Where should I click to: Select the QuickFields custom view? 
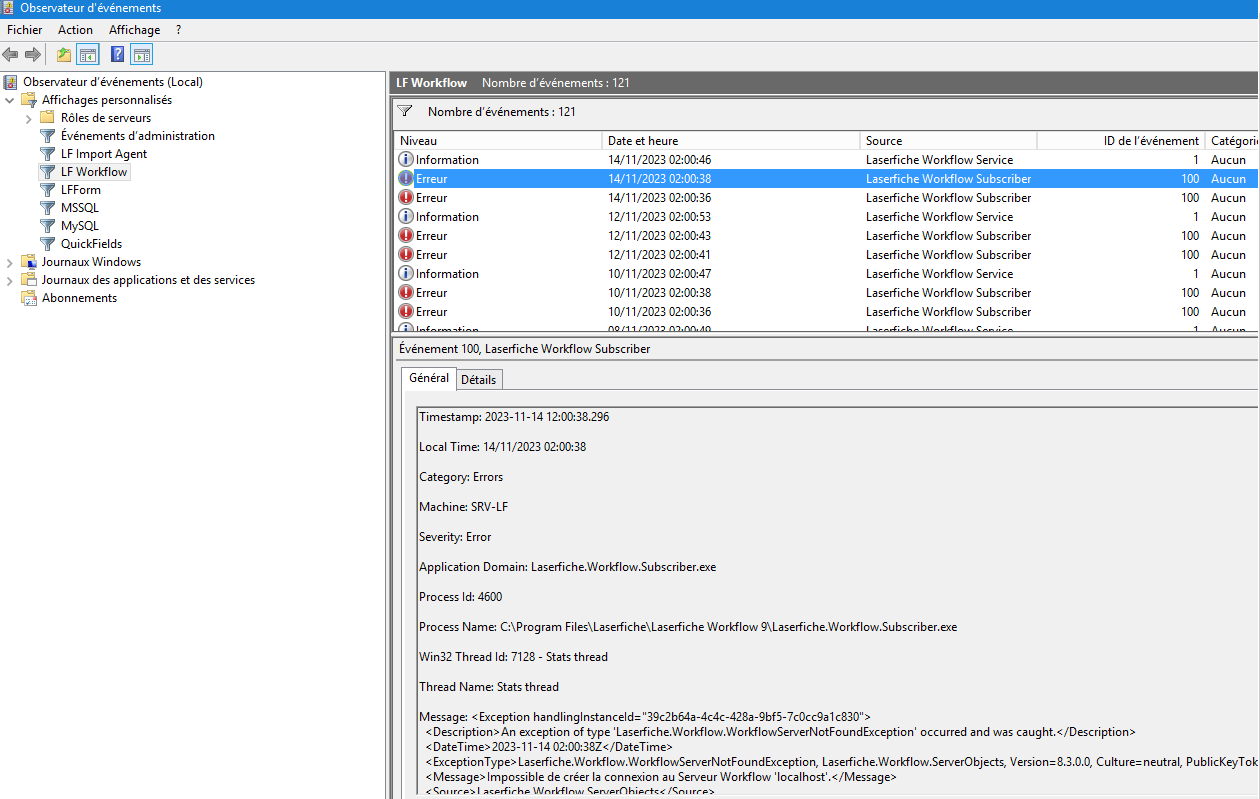[x=91, y=244]
